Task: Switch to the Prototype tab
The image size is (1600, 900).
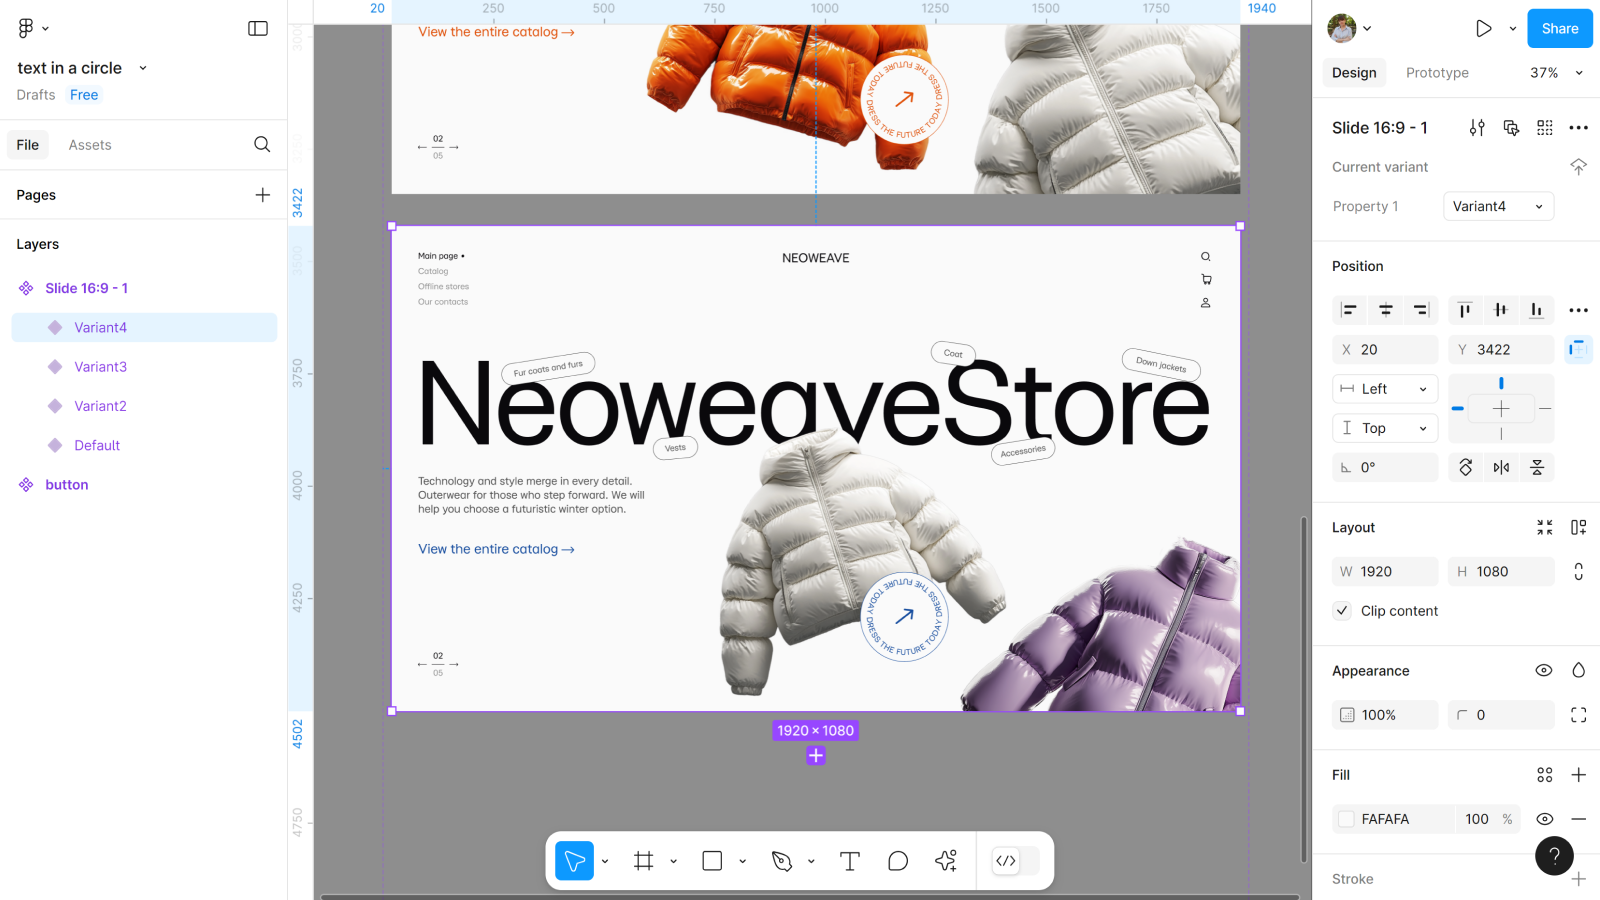Action: (x=1437, y=73)
